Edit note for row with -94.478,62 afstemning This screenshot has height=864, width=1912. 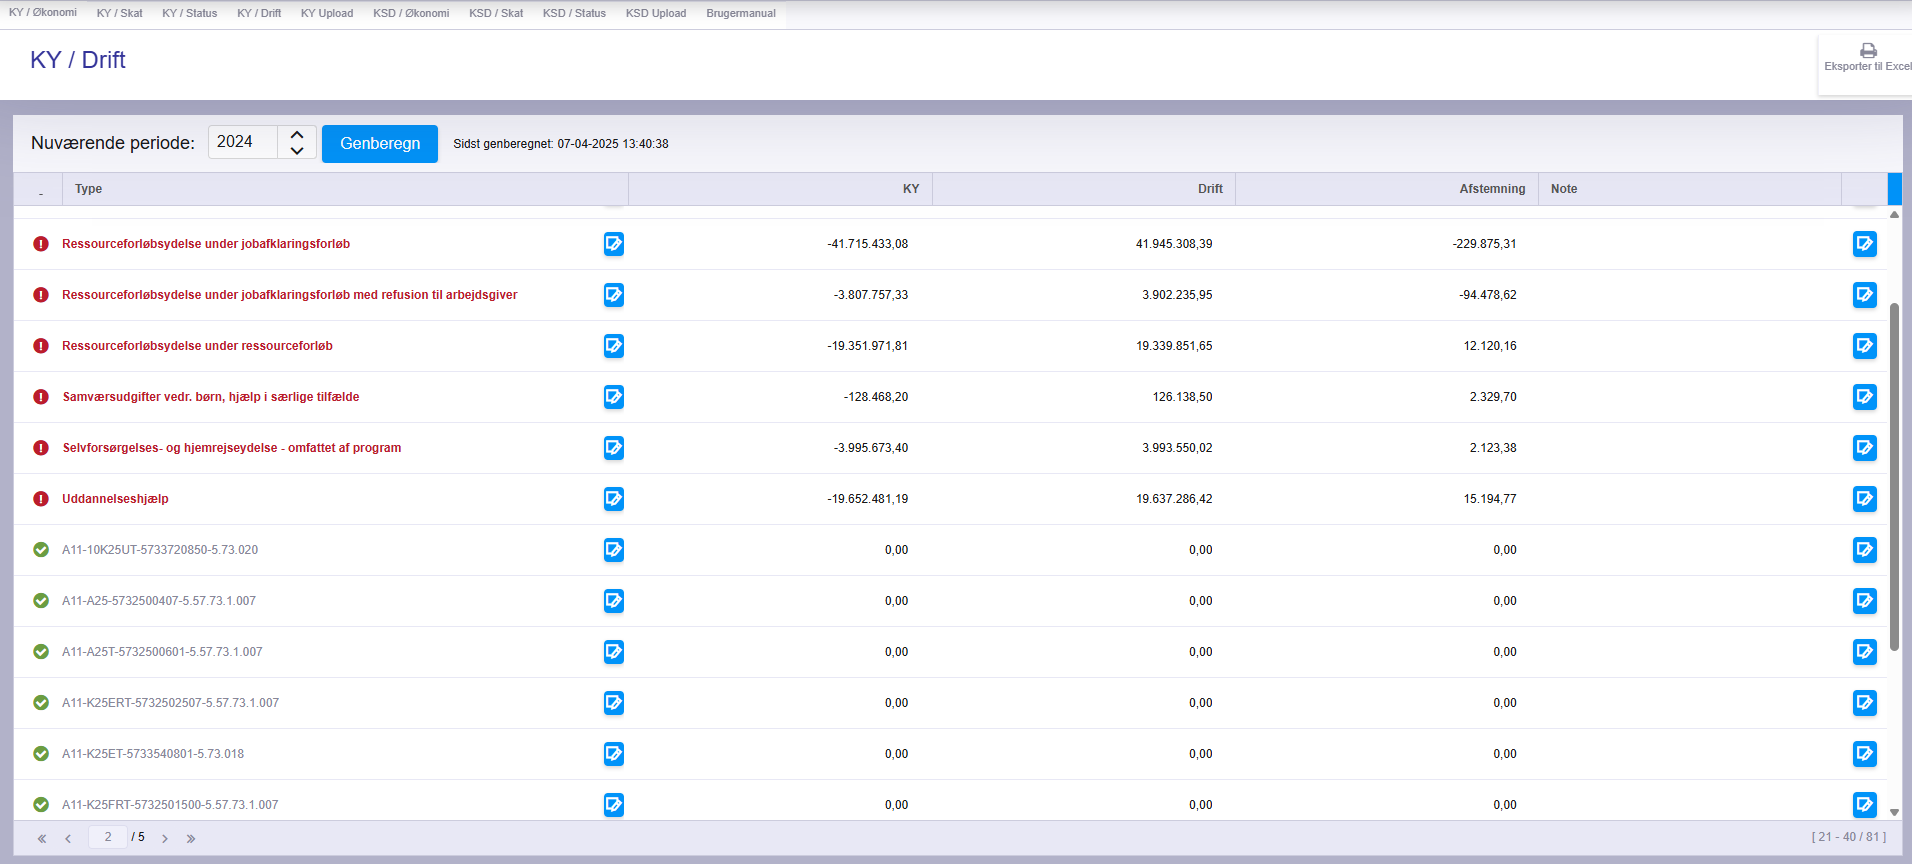[1865, 295]
